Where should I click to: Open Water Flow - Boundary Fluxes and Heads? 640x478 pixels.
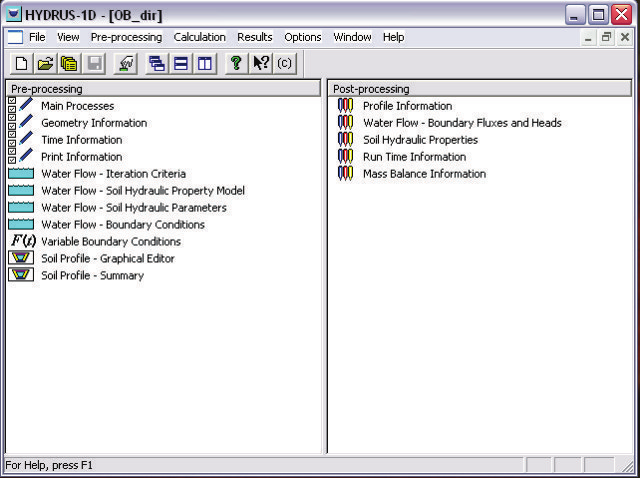462,123
